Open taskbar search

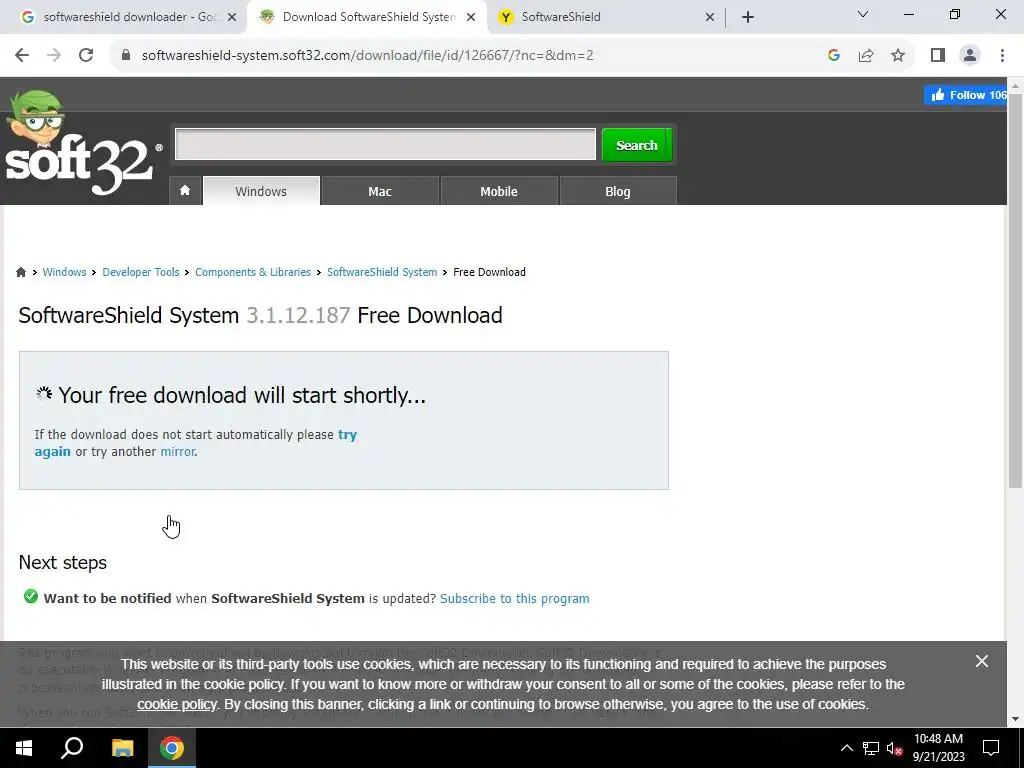(x=72, y=748)
